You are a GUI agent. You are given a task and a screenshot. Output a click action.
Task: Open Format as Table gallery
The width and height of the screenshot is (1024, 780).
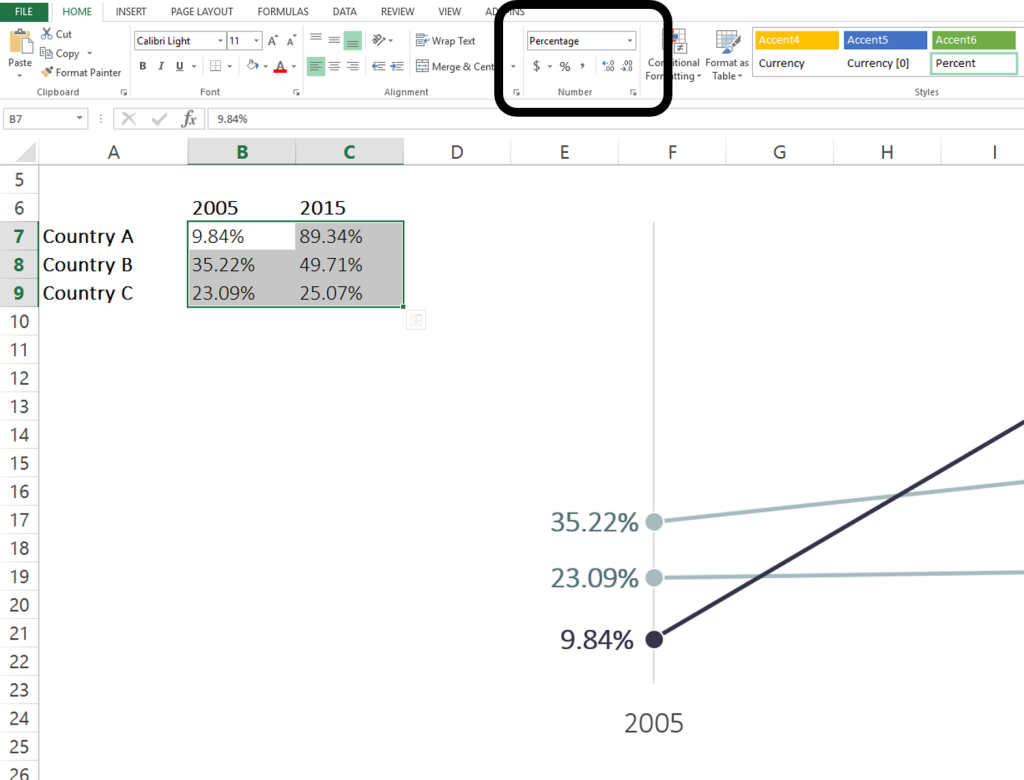click(727, 56)
